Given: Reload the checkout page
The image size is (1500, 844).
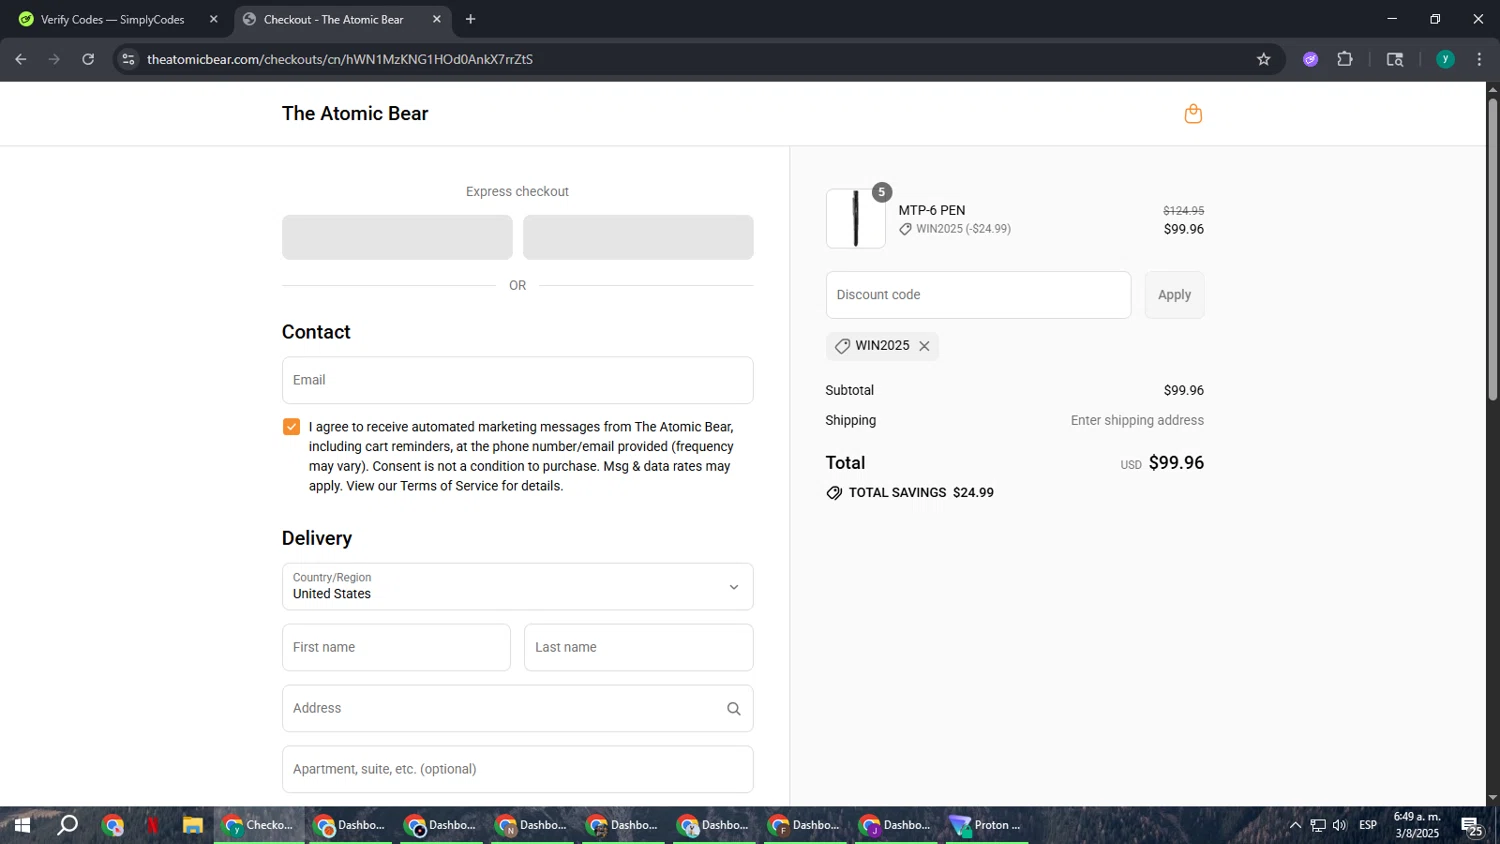Looking at the screenshot, I should 88,59.
